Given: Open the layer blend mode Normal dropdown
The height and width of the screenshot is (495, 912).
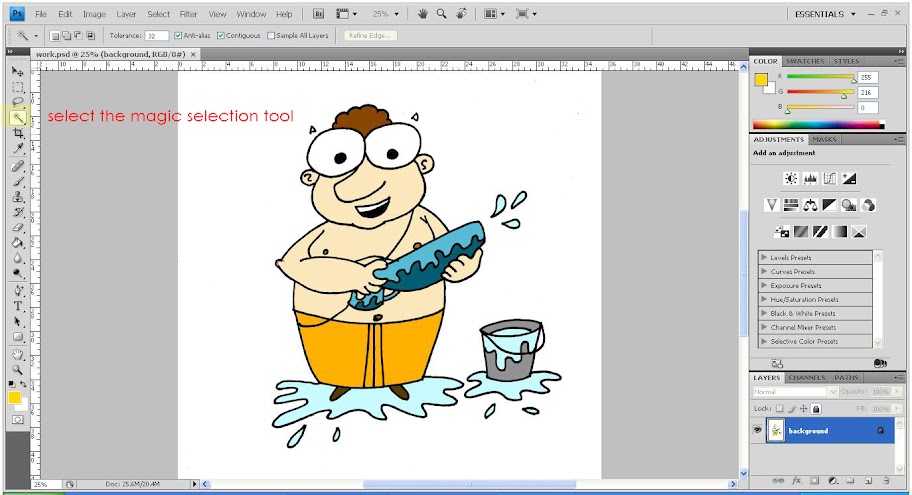Looking at the screenshot, I should pos(795,392).
